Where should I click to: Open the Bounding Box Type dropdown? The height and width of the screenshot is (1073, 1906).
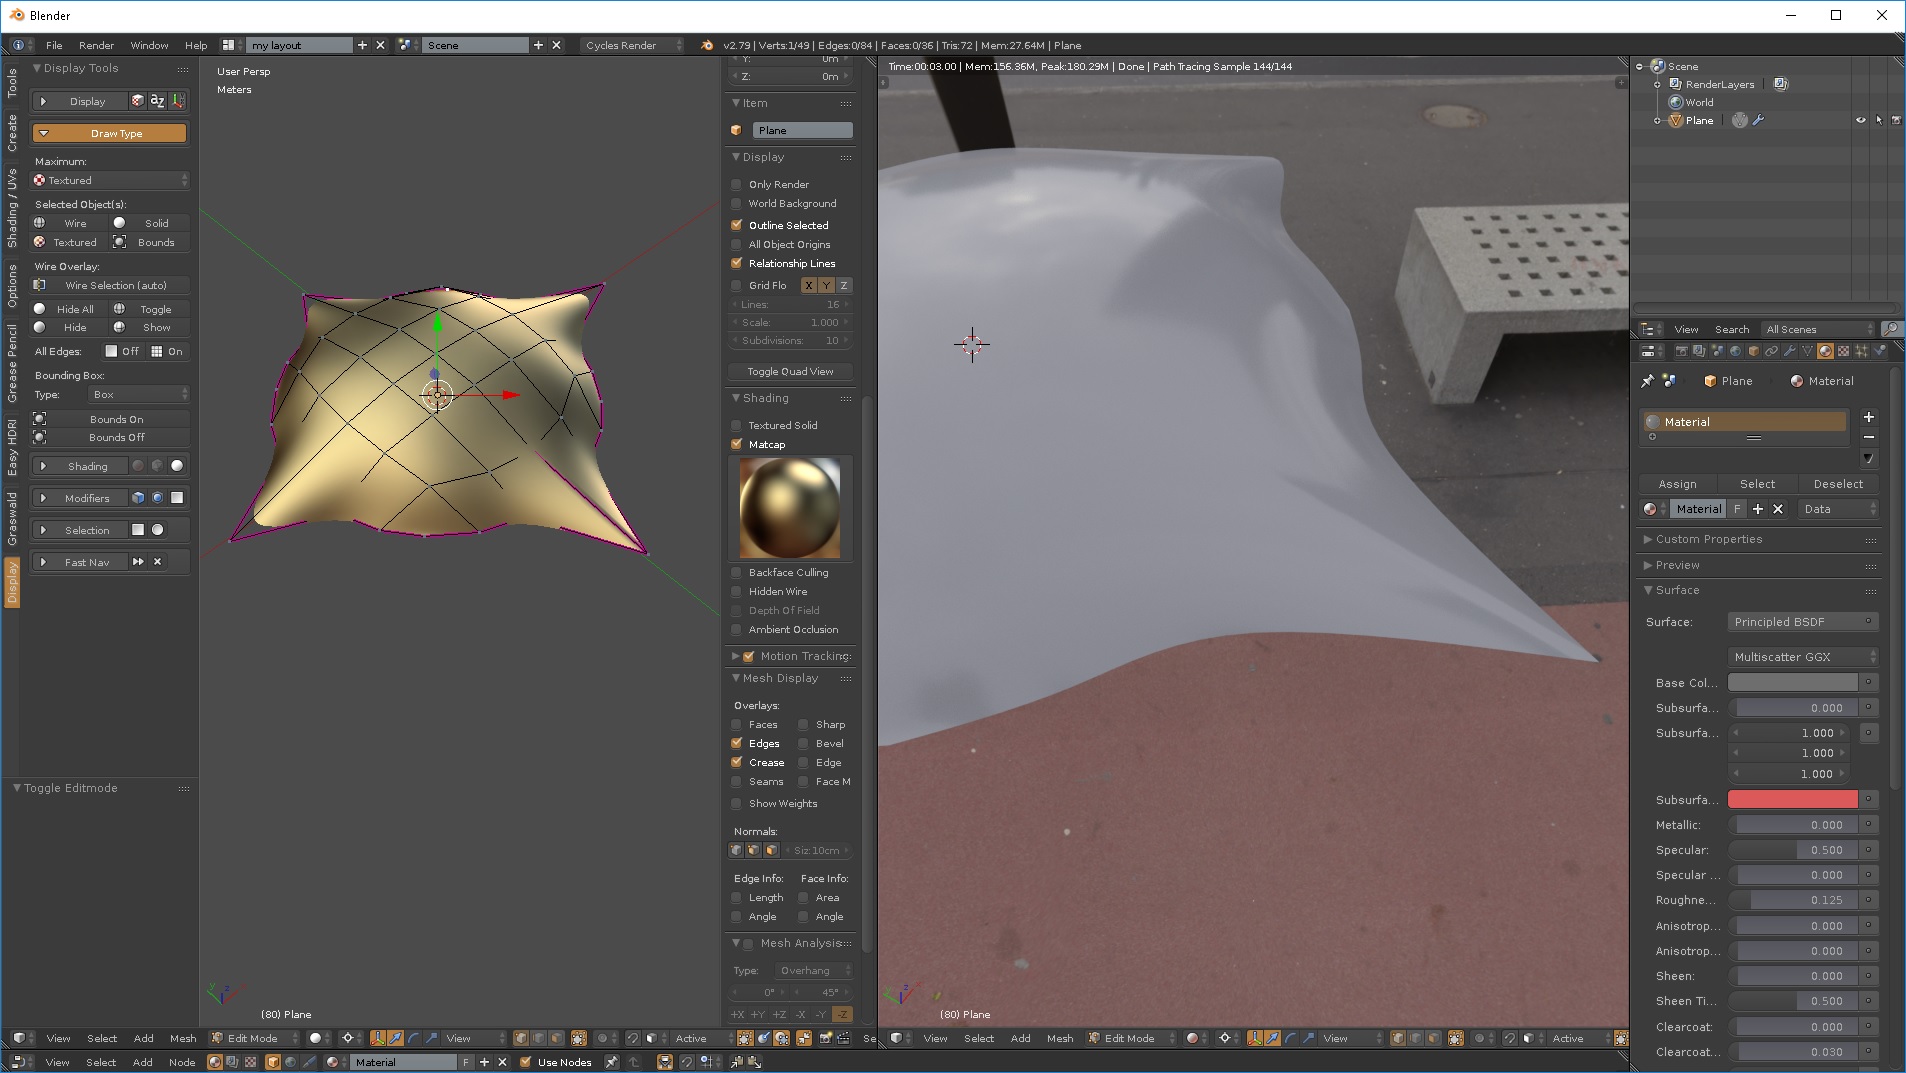click(138, 394)
